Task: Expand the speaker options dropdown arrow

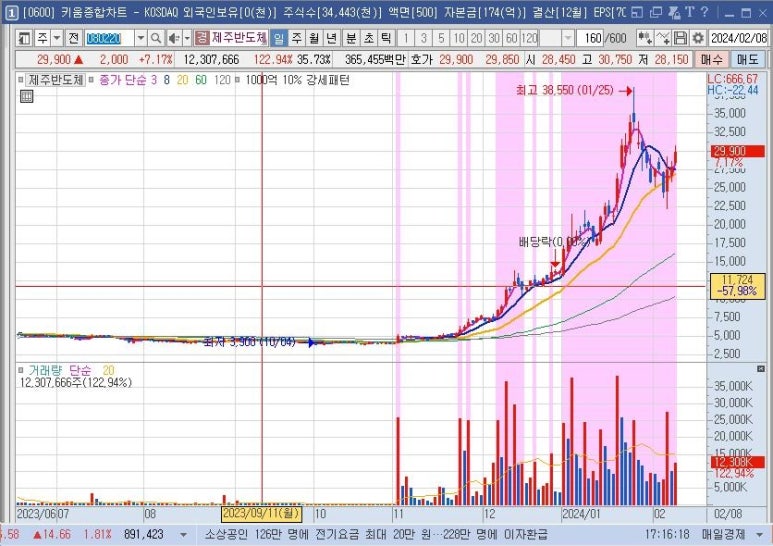Action: [187, 38]
